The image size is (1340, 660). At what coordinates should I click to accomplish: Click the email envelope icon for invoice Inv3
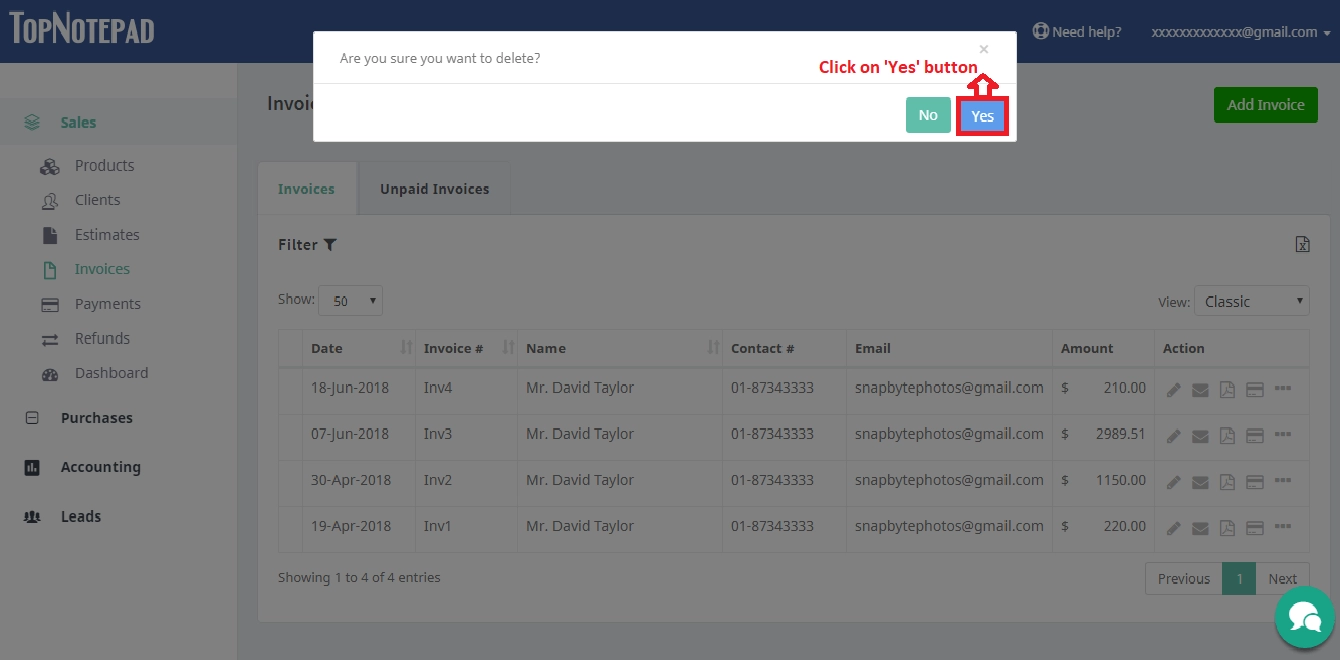[x=1200, y=434]
